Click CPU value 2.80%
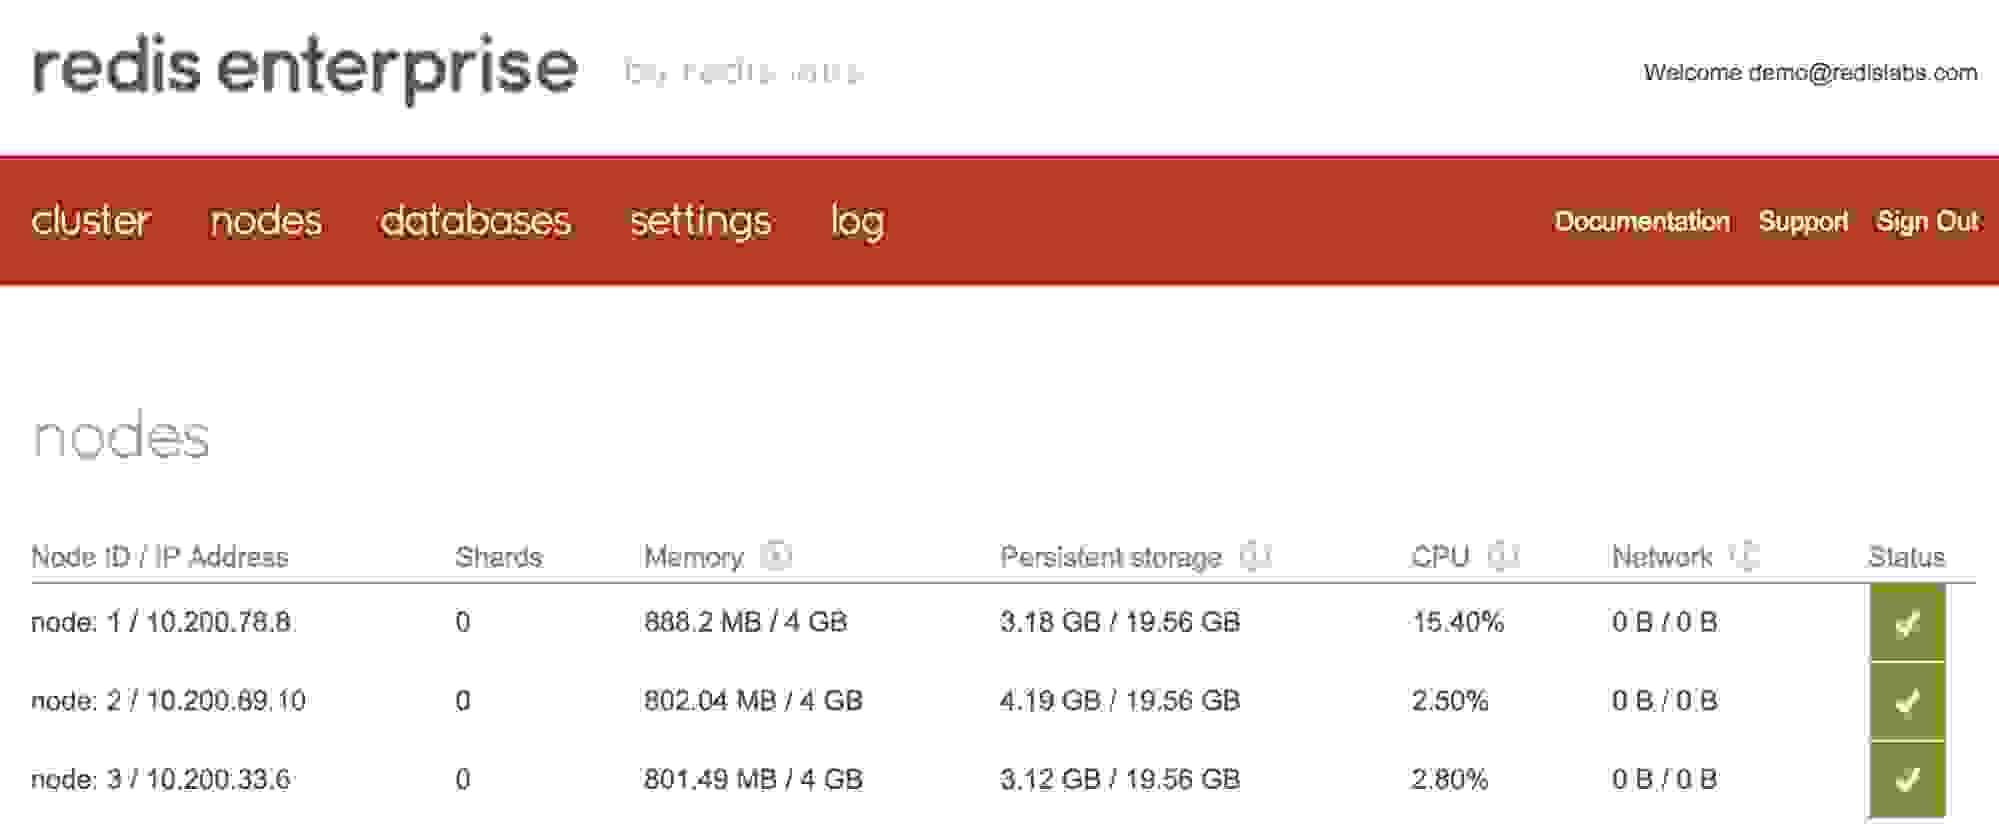Image resolution: width=1999 pixels, height=837 pixels. coord(1450,779)
